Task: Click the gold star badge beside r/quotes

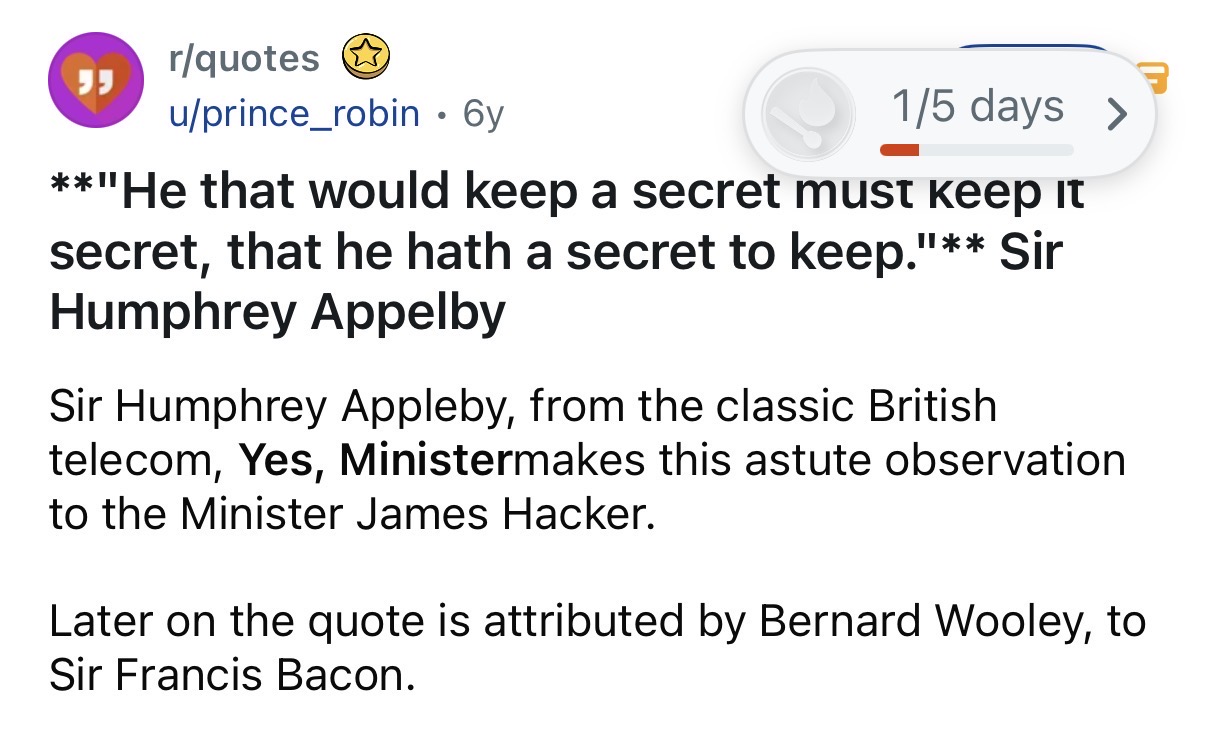Action: tap(366, 58)
